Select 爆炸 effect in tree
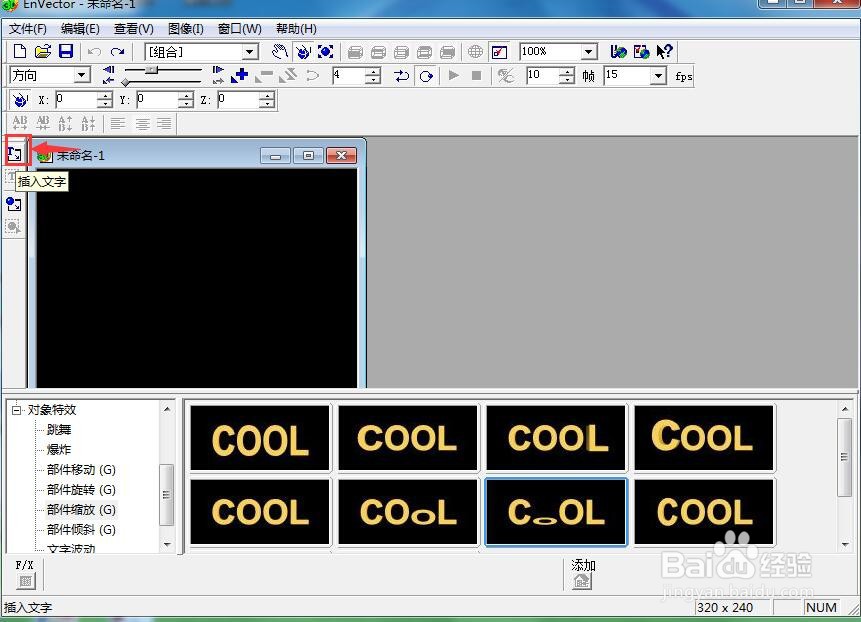 (59, 450)
